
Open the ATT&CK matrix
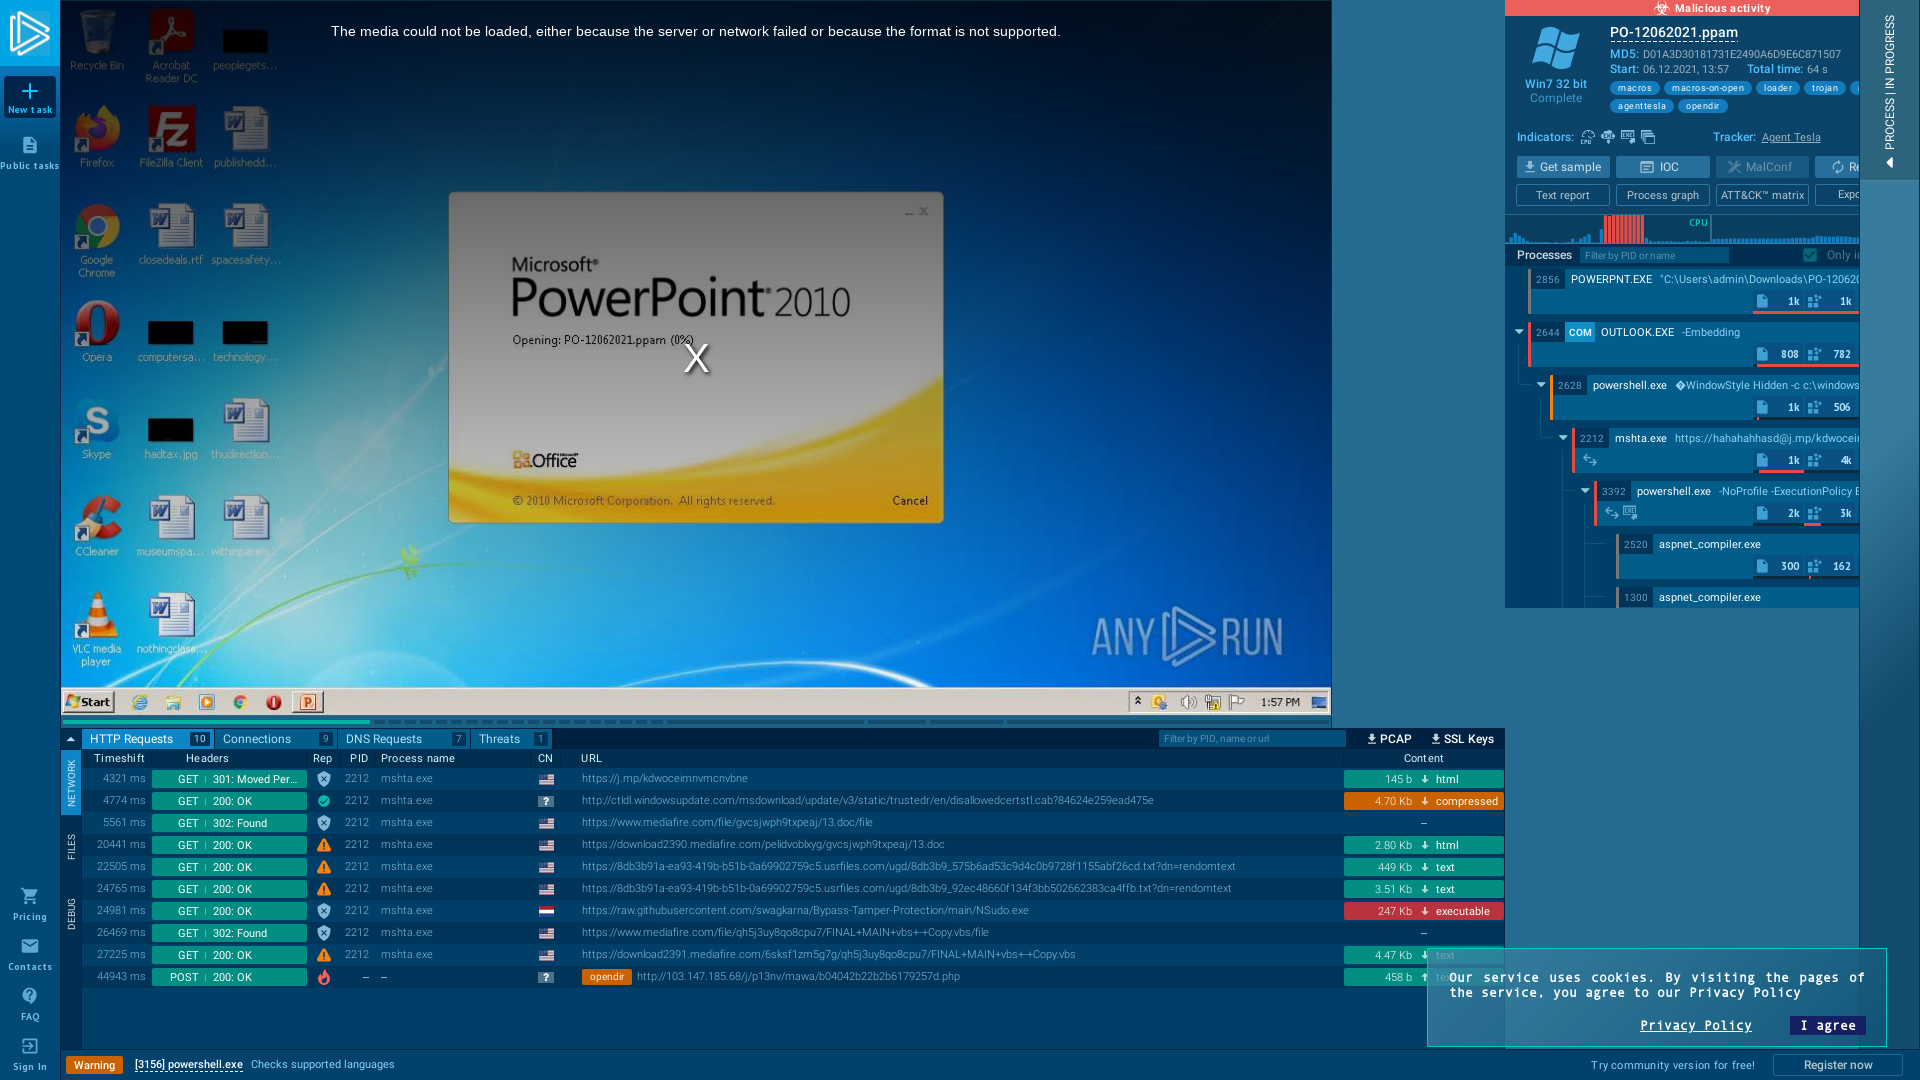1762,195
